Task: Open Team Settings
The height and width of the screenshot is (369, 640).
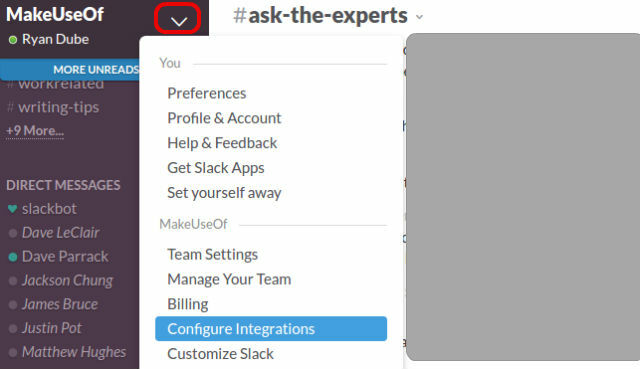Action: click(x=212, y=254)
